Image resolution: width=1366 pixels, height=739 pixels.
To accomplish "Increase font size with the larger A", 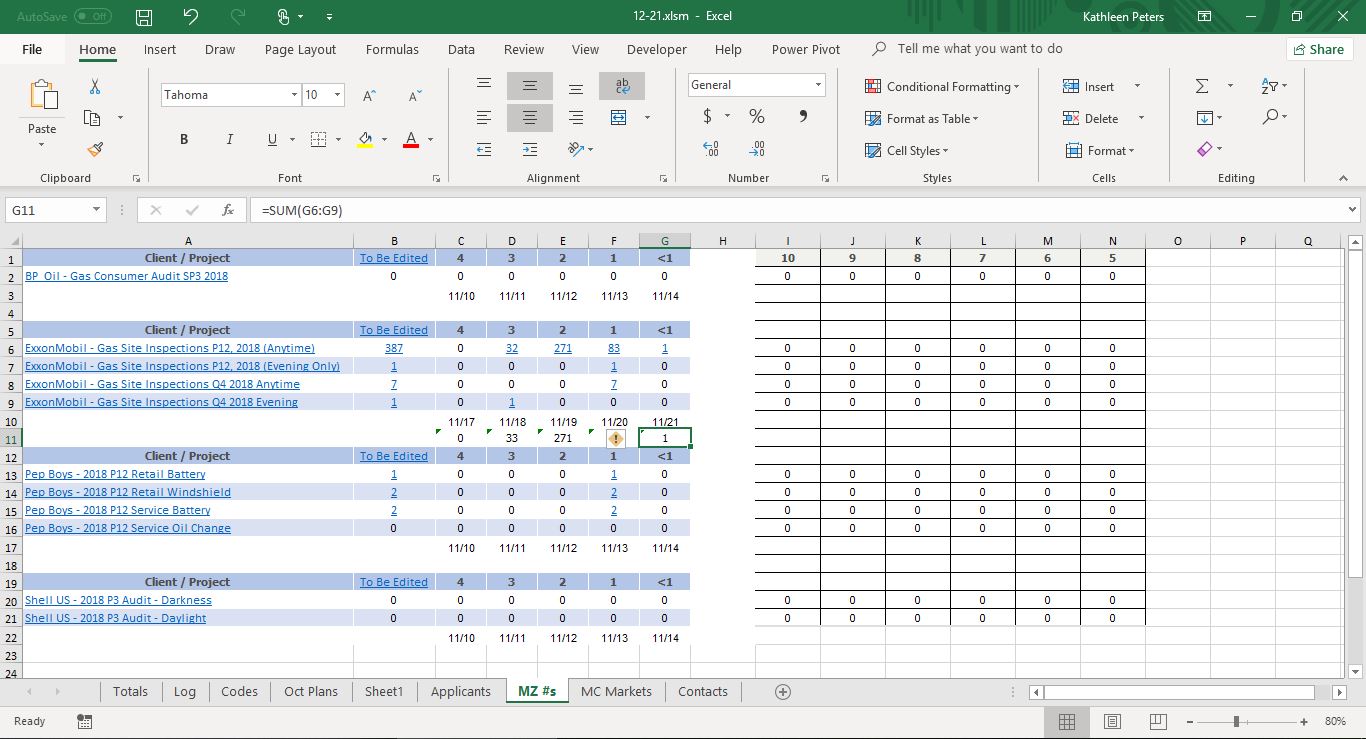I will (369, 95).
